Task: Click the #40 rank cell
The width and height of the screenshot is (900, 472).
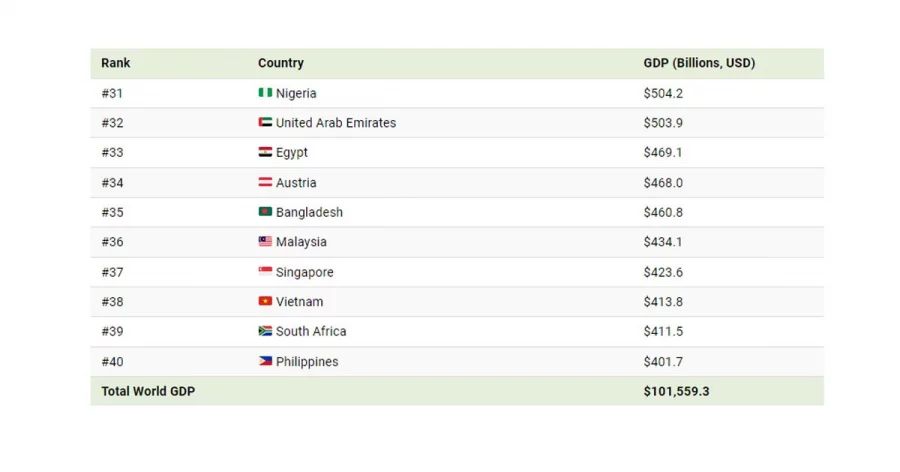Action: pyautogui.click(x=112, y=362)
